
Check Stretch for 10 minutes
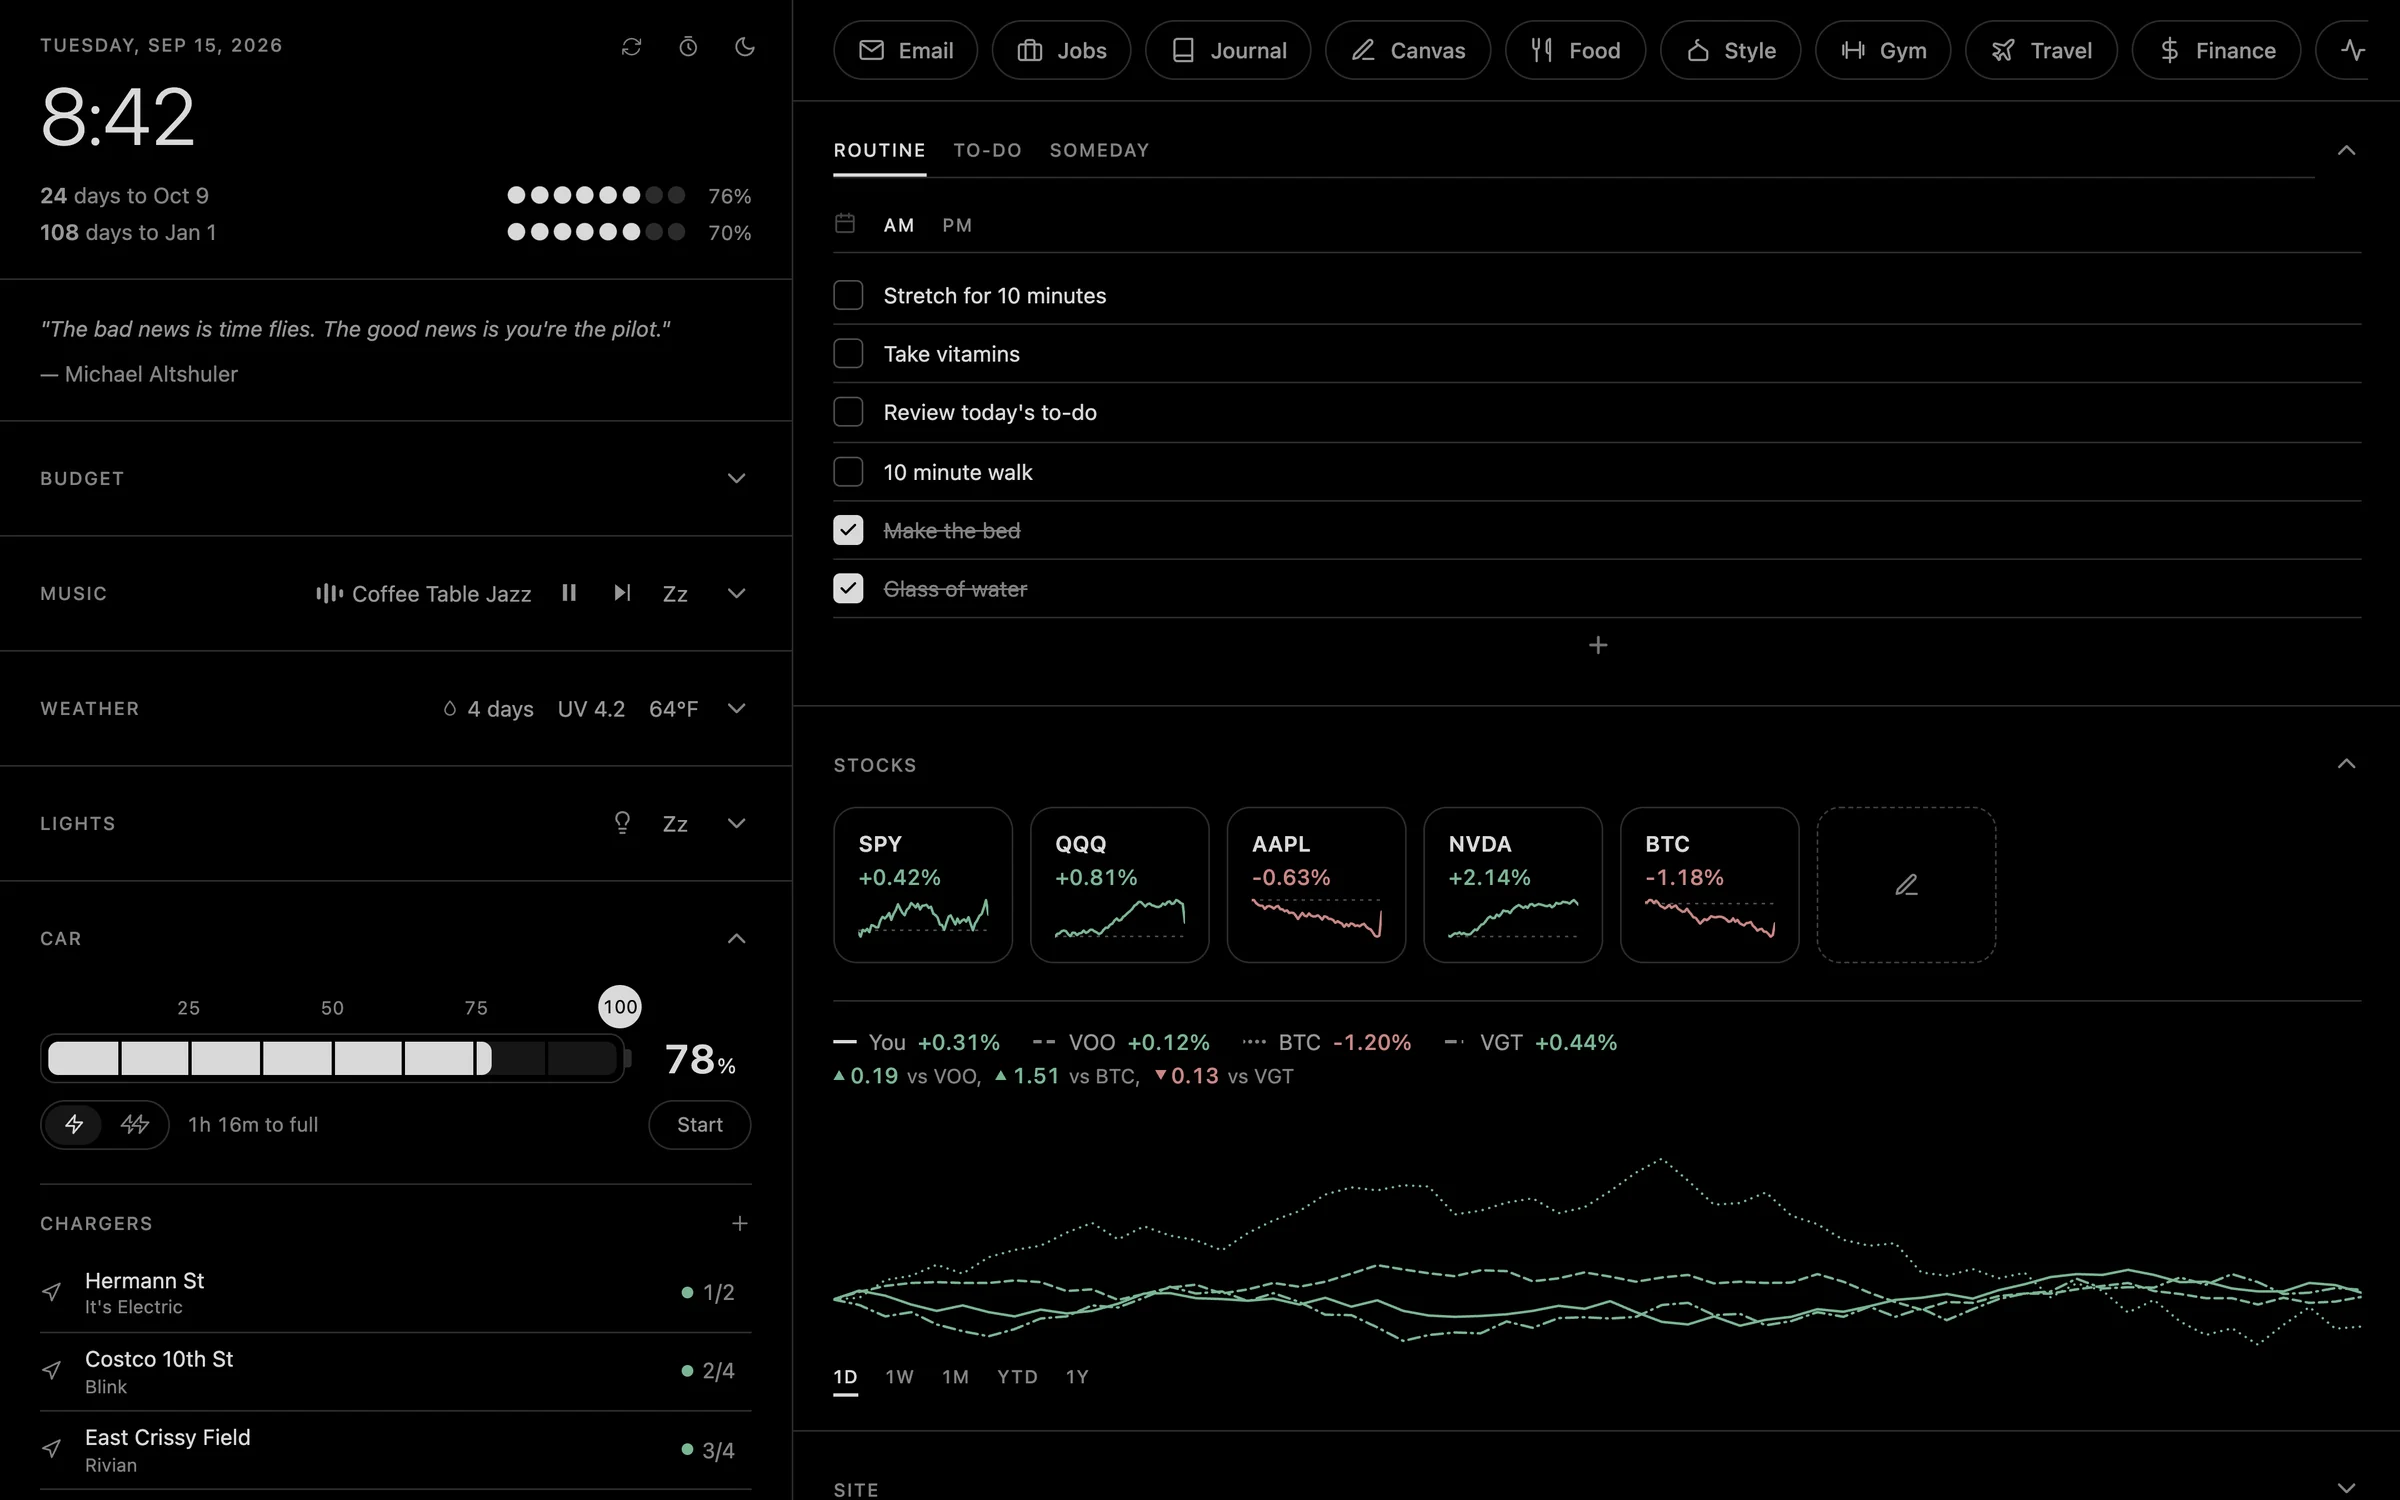(848, 295)
